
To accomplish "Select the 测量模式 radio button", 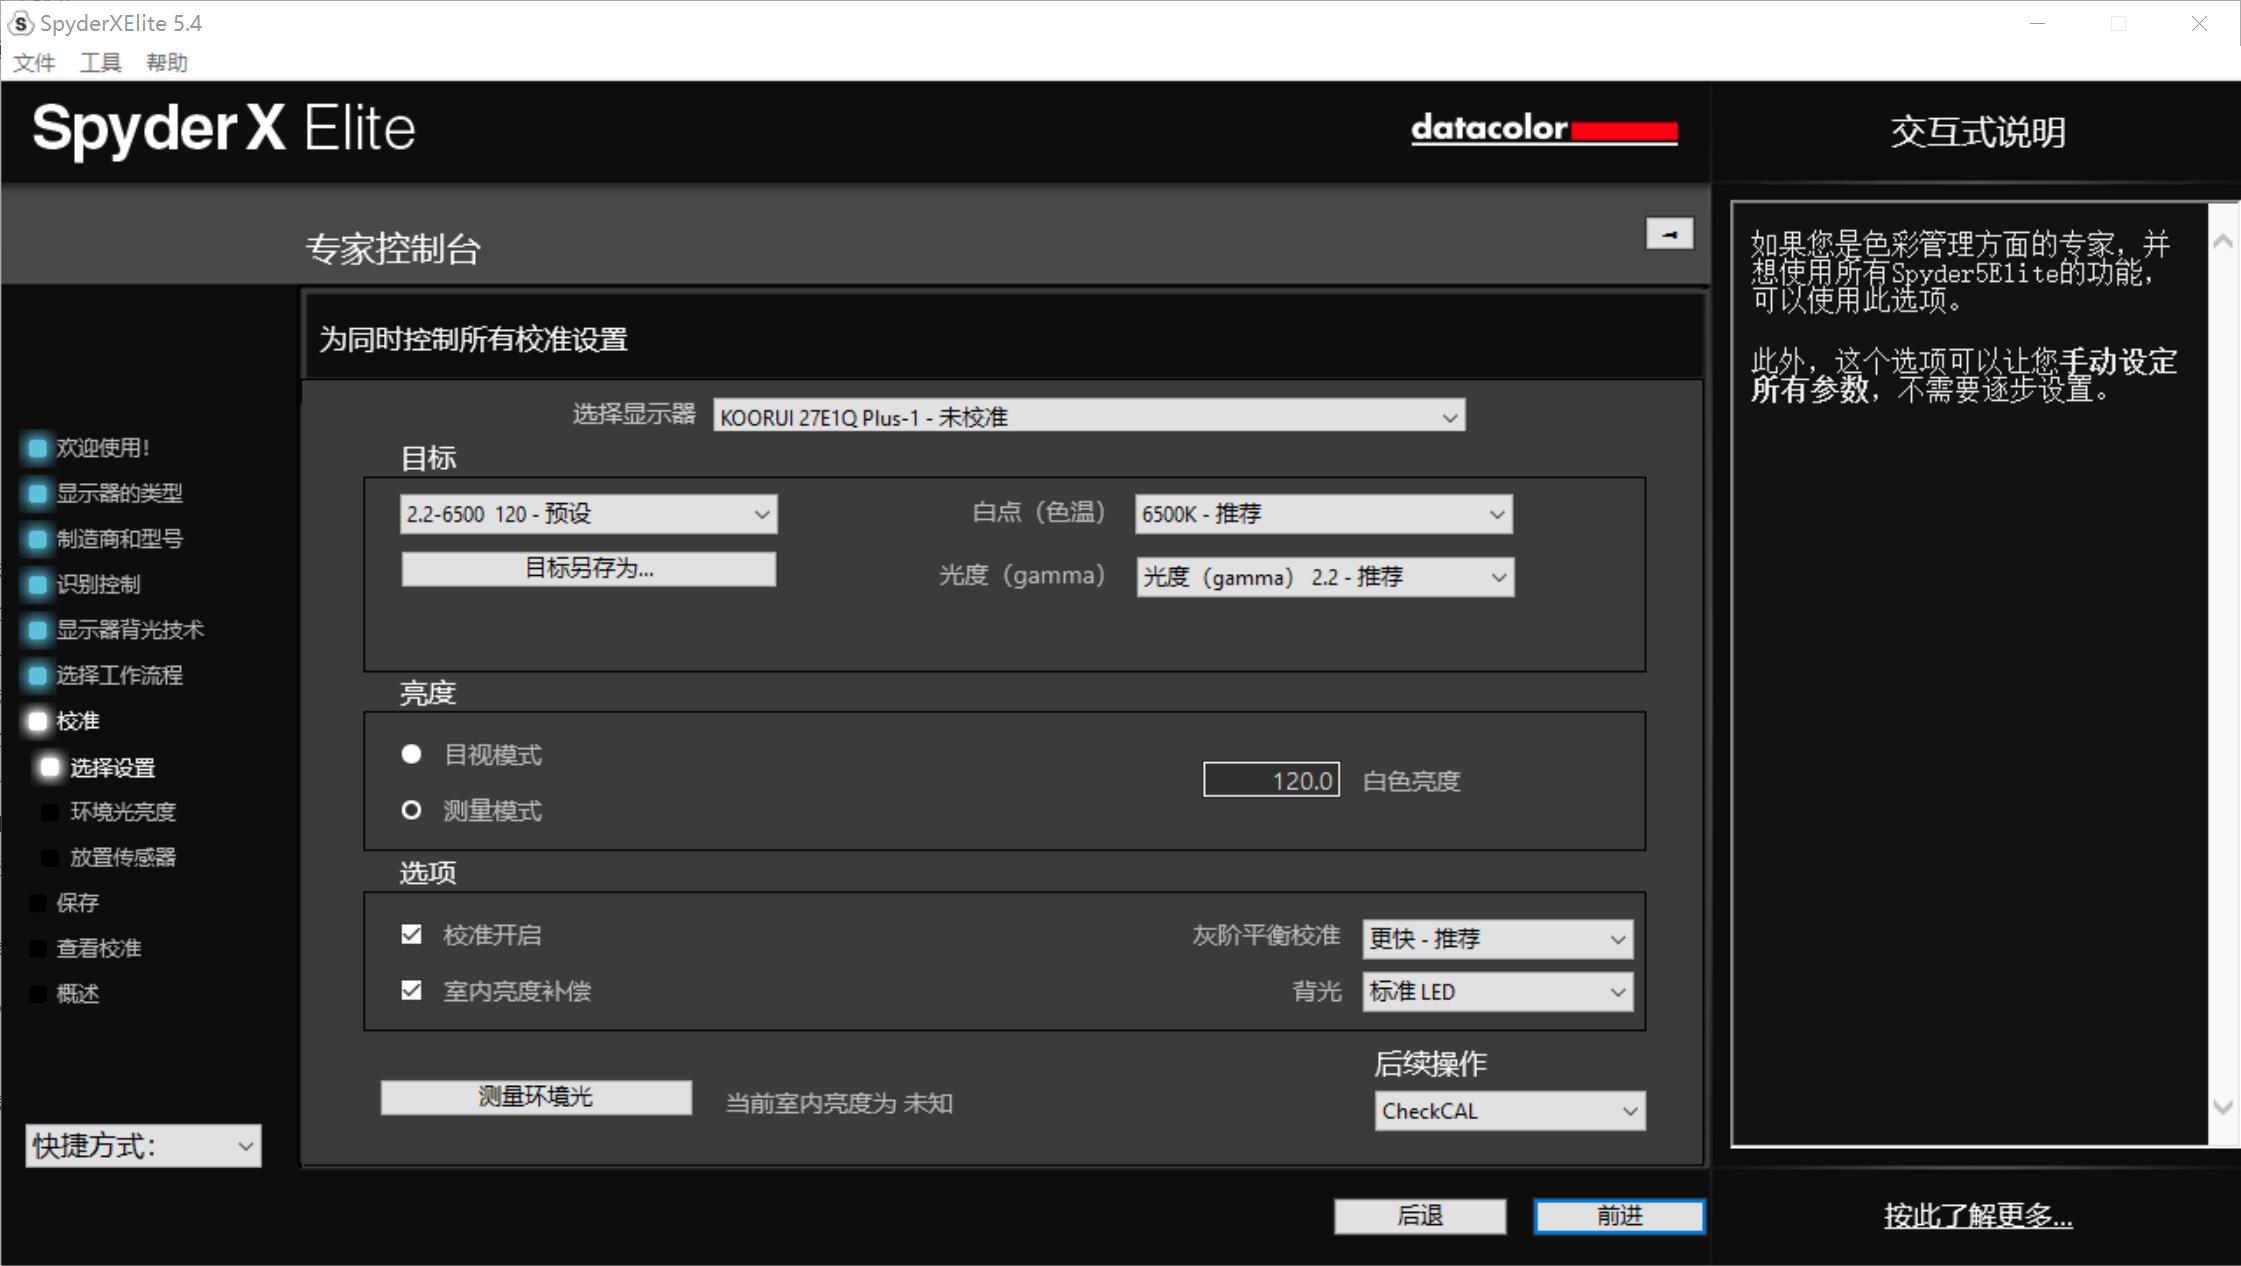I will click(x=411, y=810).
